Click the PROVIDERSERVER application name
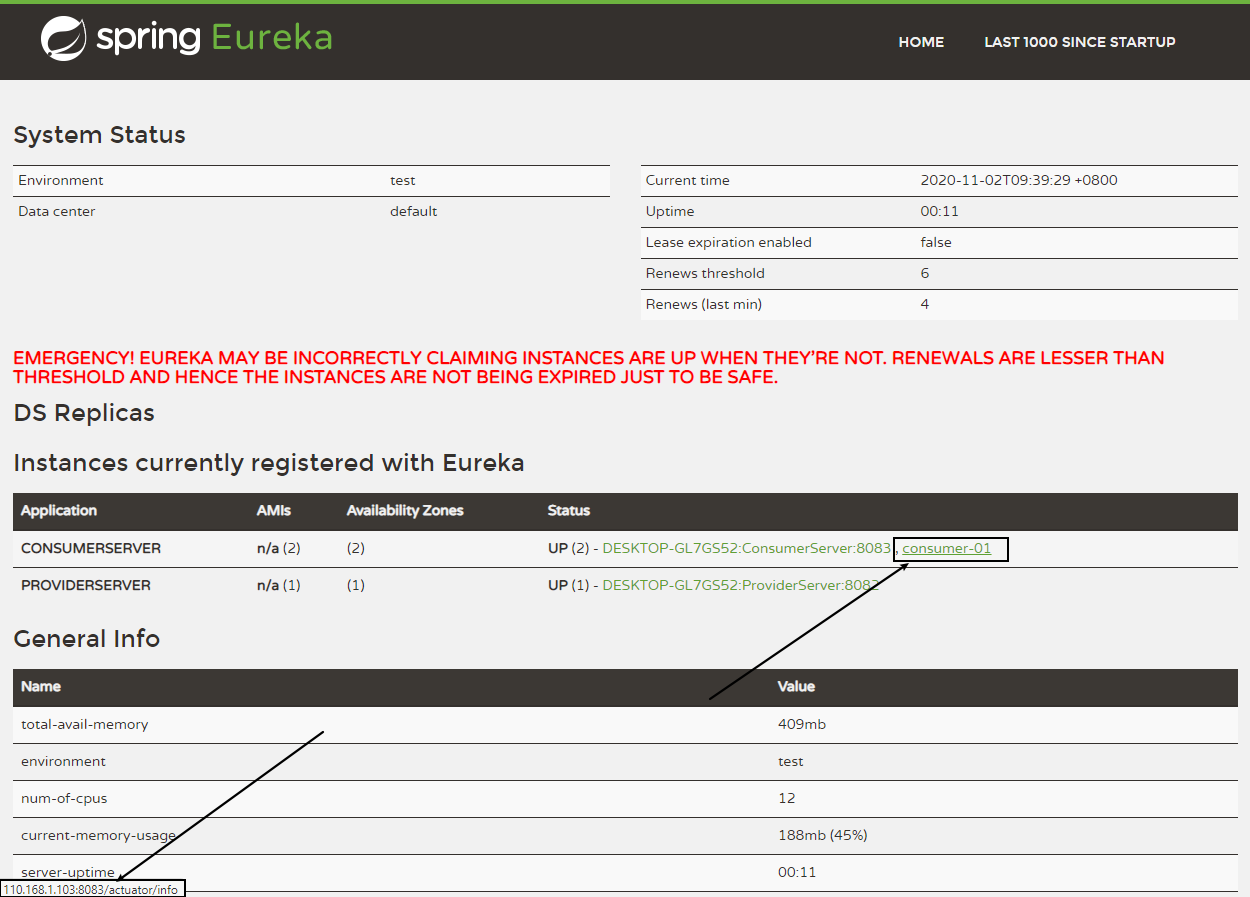The width and height of the screenshot is (1250, 897). coord(86,585)
